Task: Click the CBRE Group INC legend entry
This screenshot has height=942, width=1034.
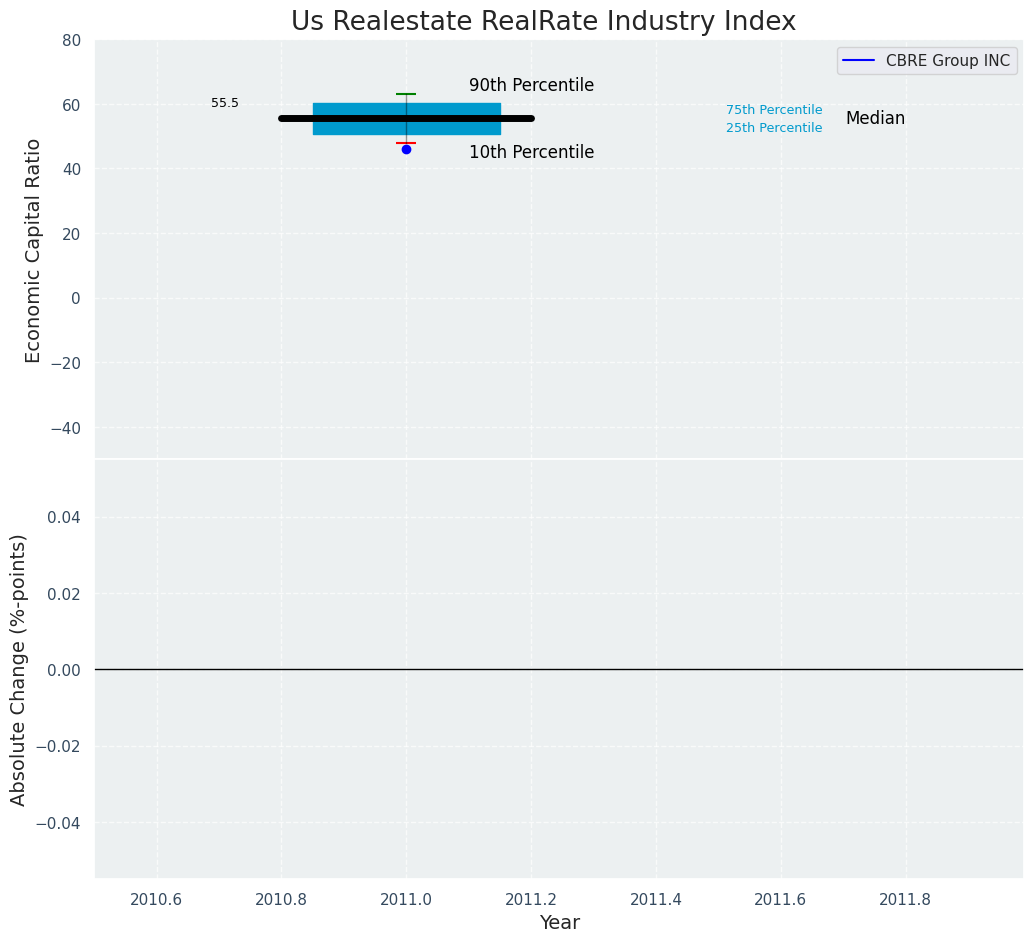Action: [x=947, y=61]
